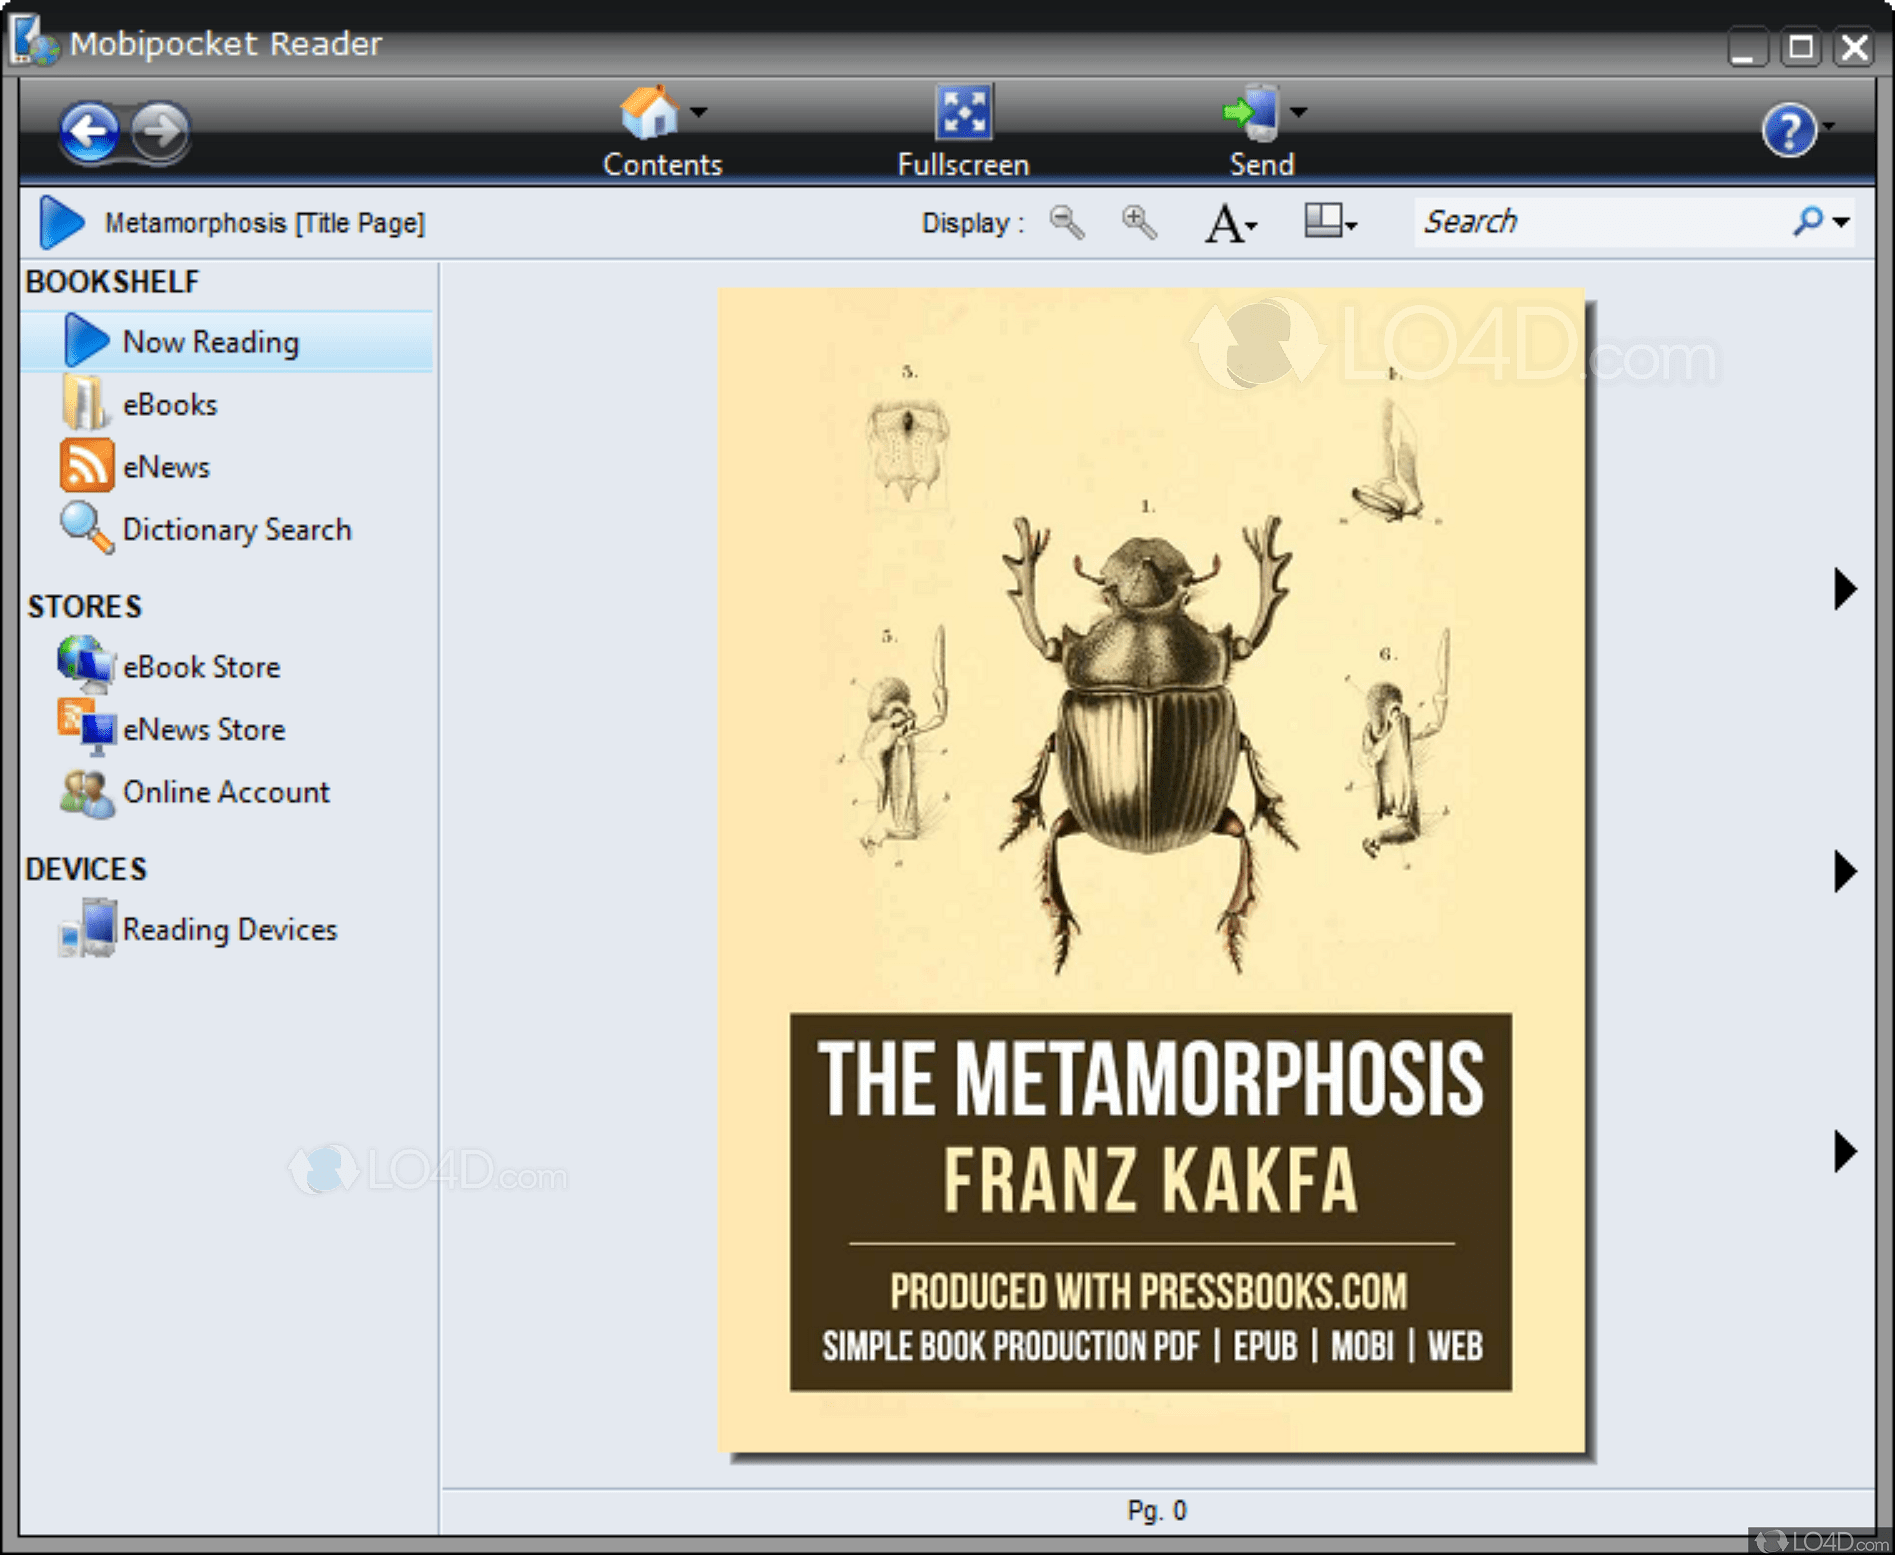The height and width of the screenshot is (1555, 1895).
Task: Zoom out using the minus magnifier
Action: pos(1067,222)
